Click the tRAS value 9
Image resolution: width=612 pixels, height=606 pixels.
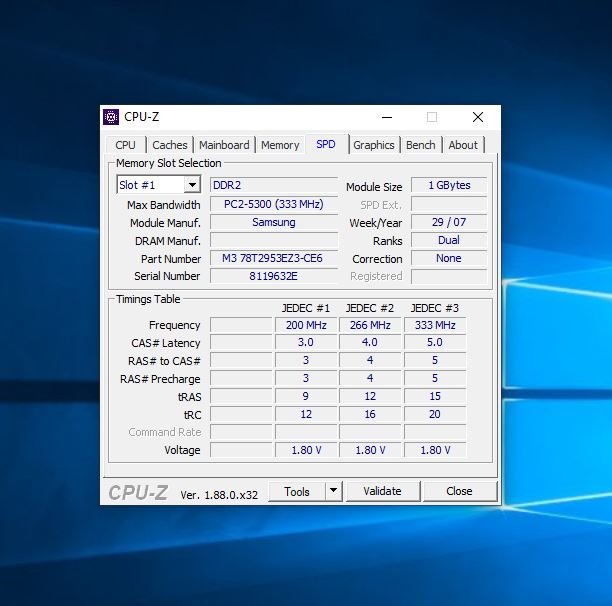pos(306,396)
